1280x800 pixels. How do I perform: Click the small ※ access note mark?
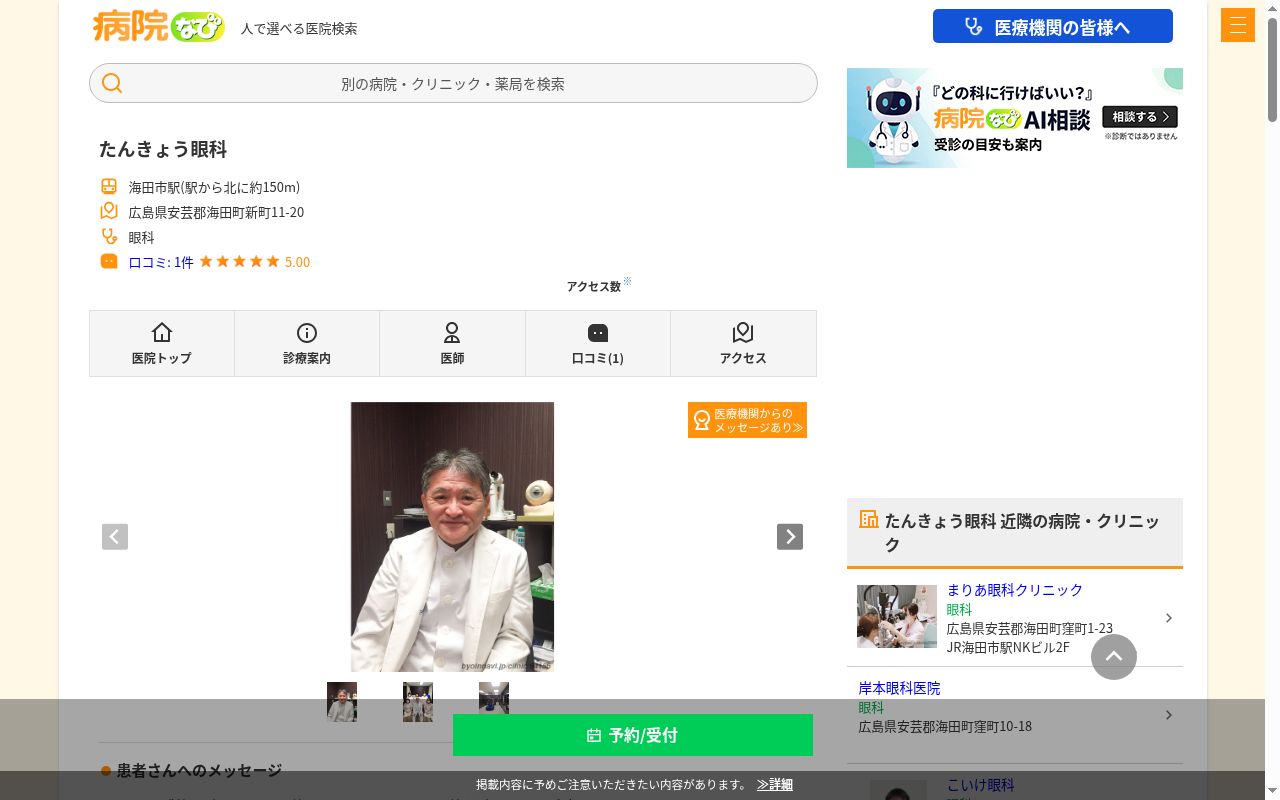pyautogui.click(x=627, y=281)
